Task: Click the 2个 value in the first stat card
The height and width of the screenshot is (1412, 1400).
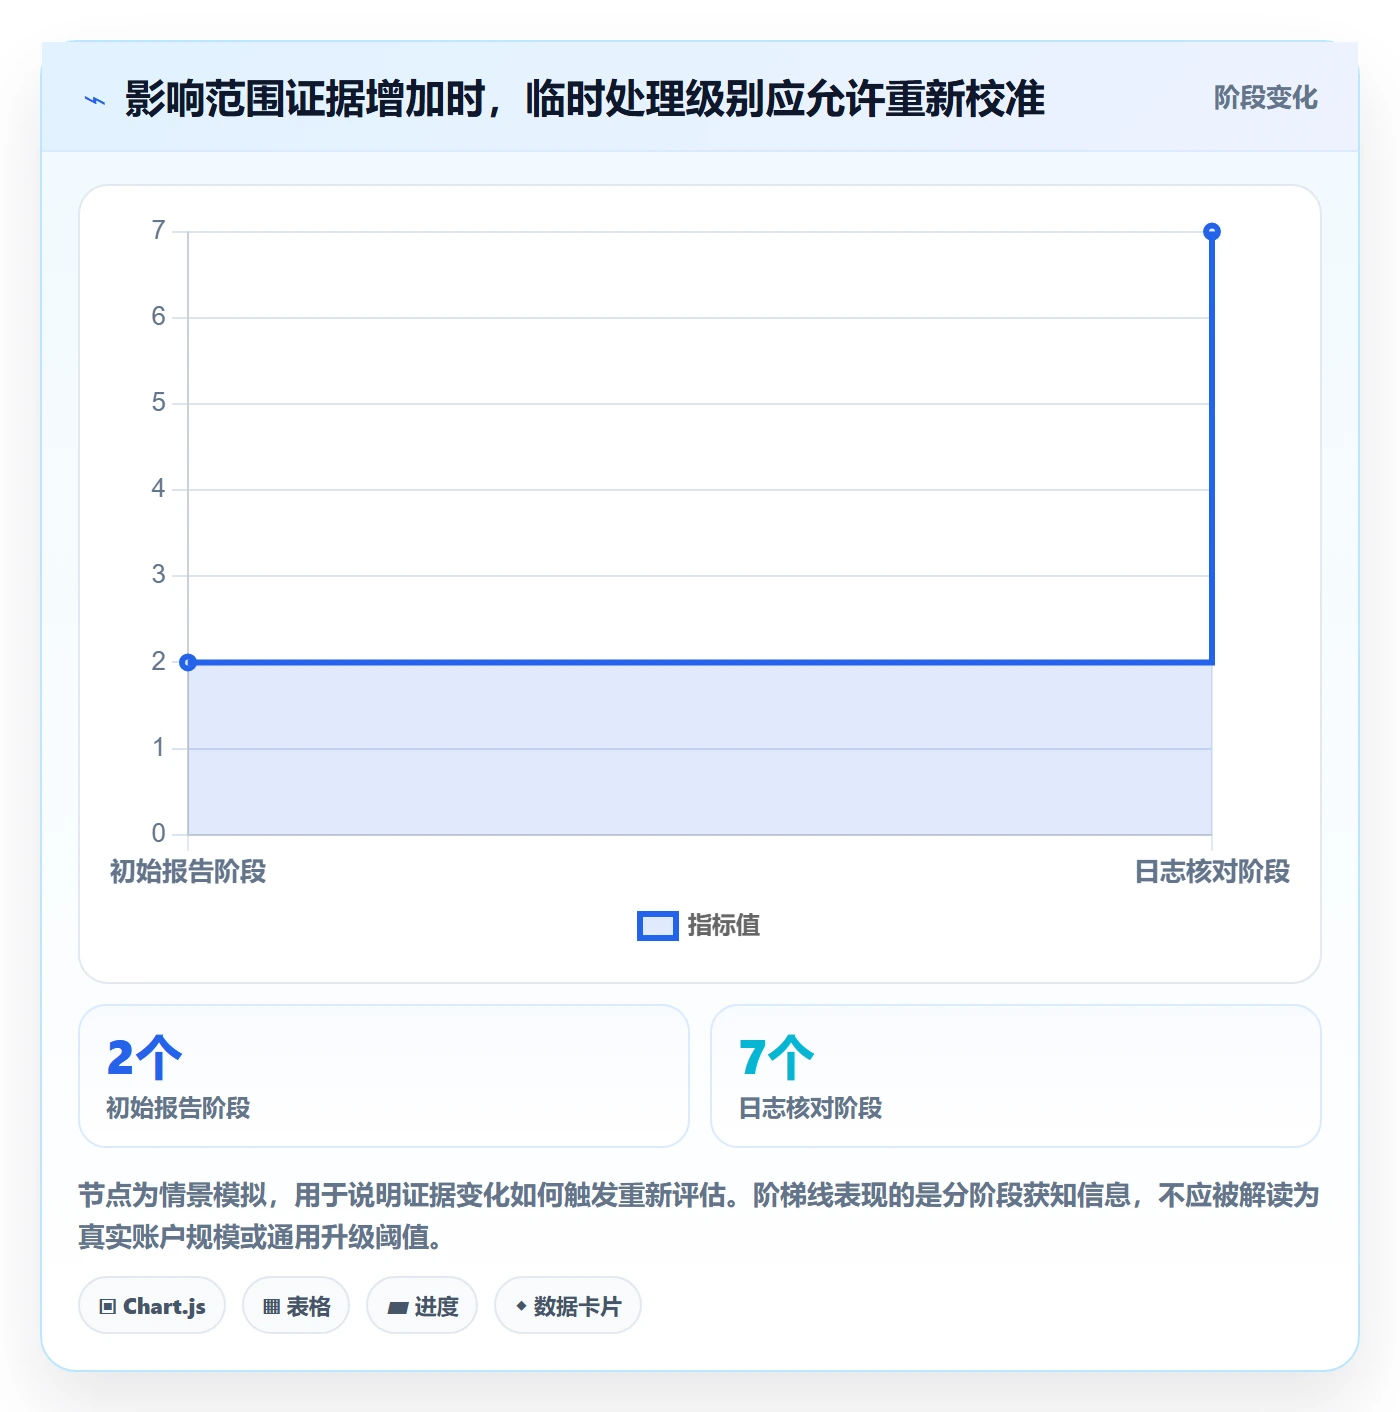Action: [x=145, y=1058]
